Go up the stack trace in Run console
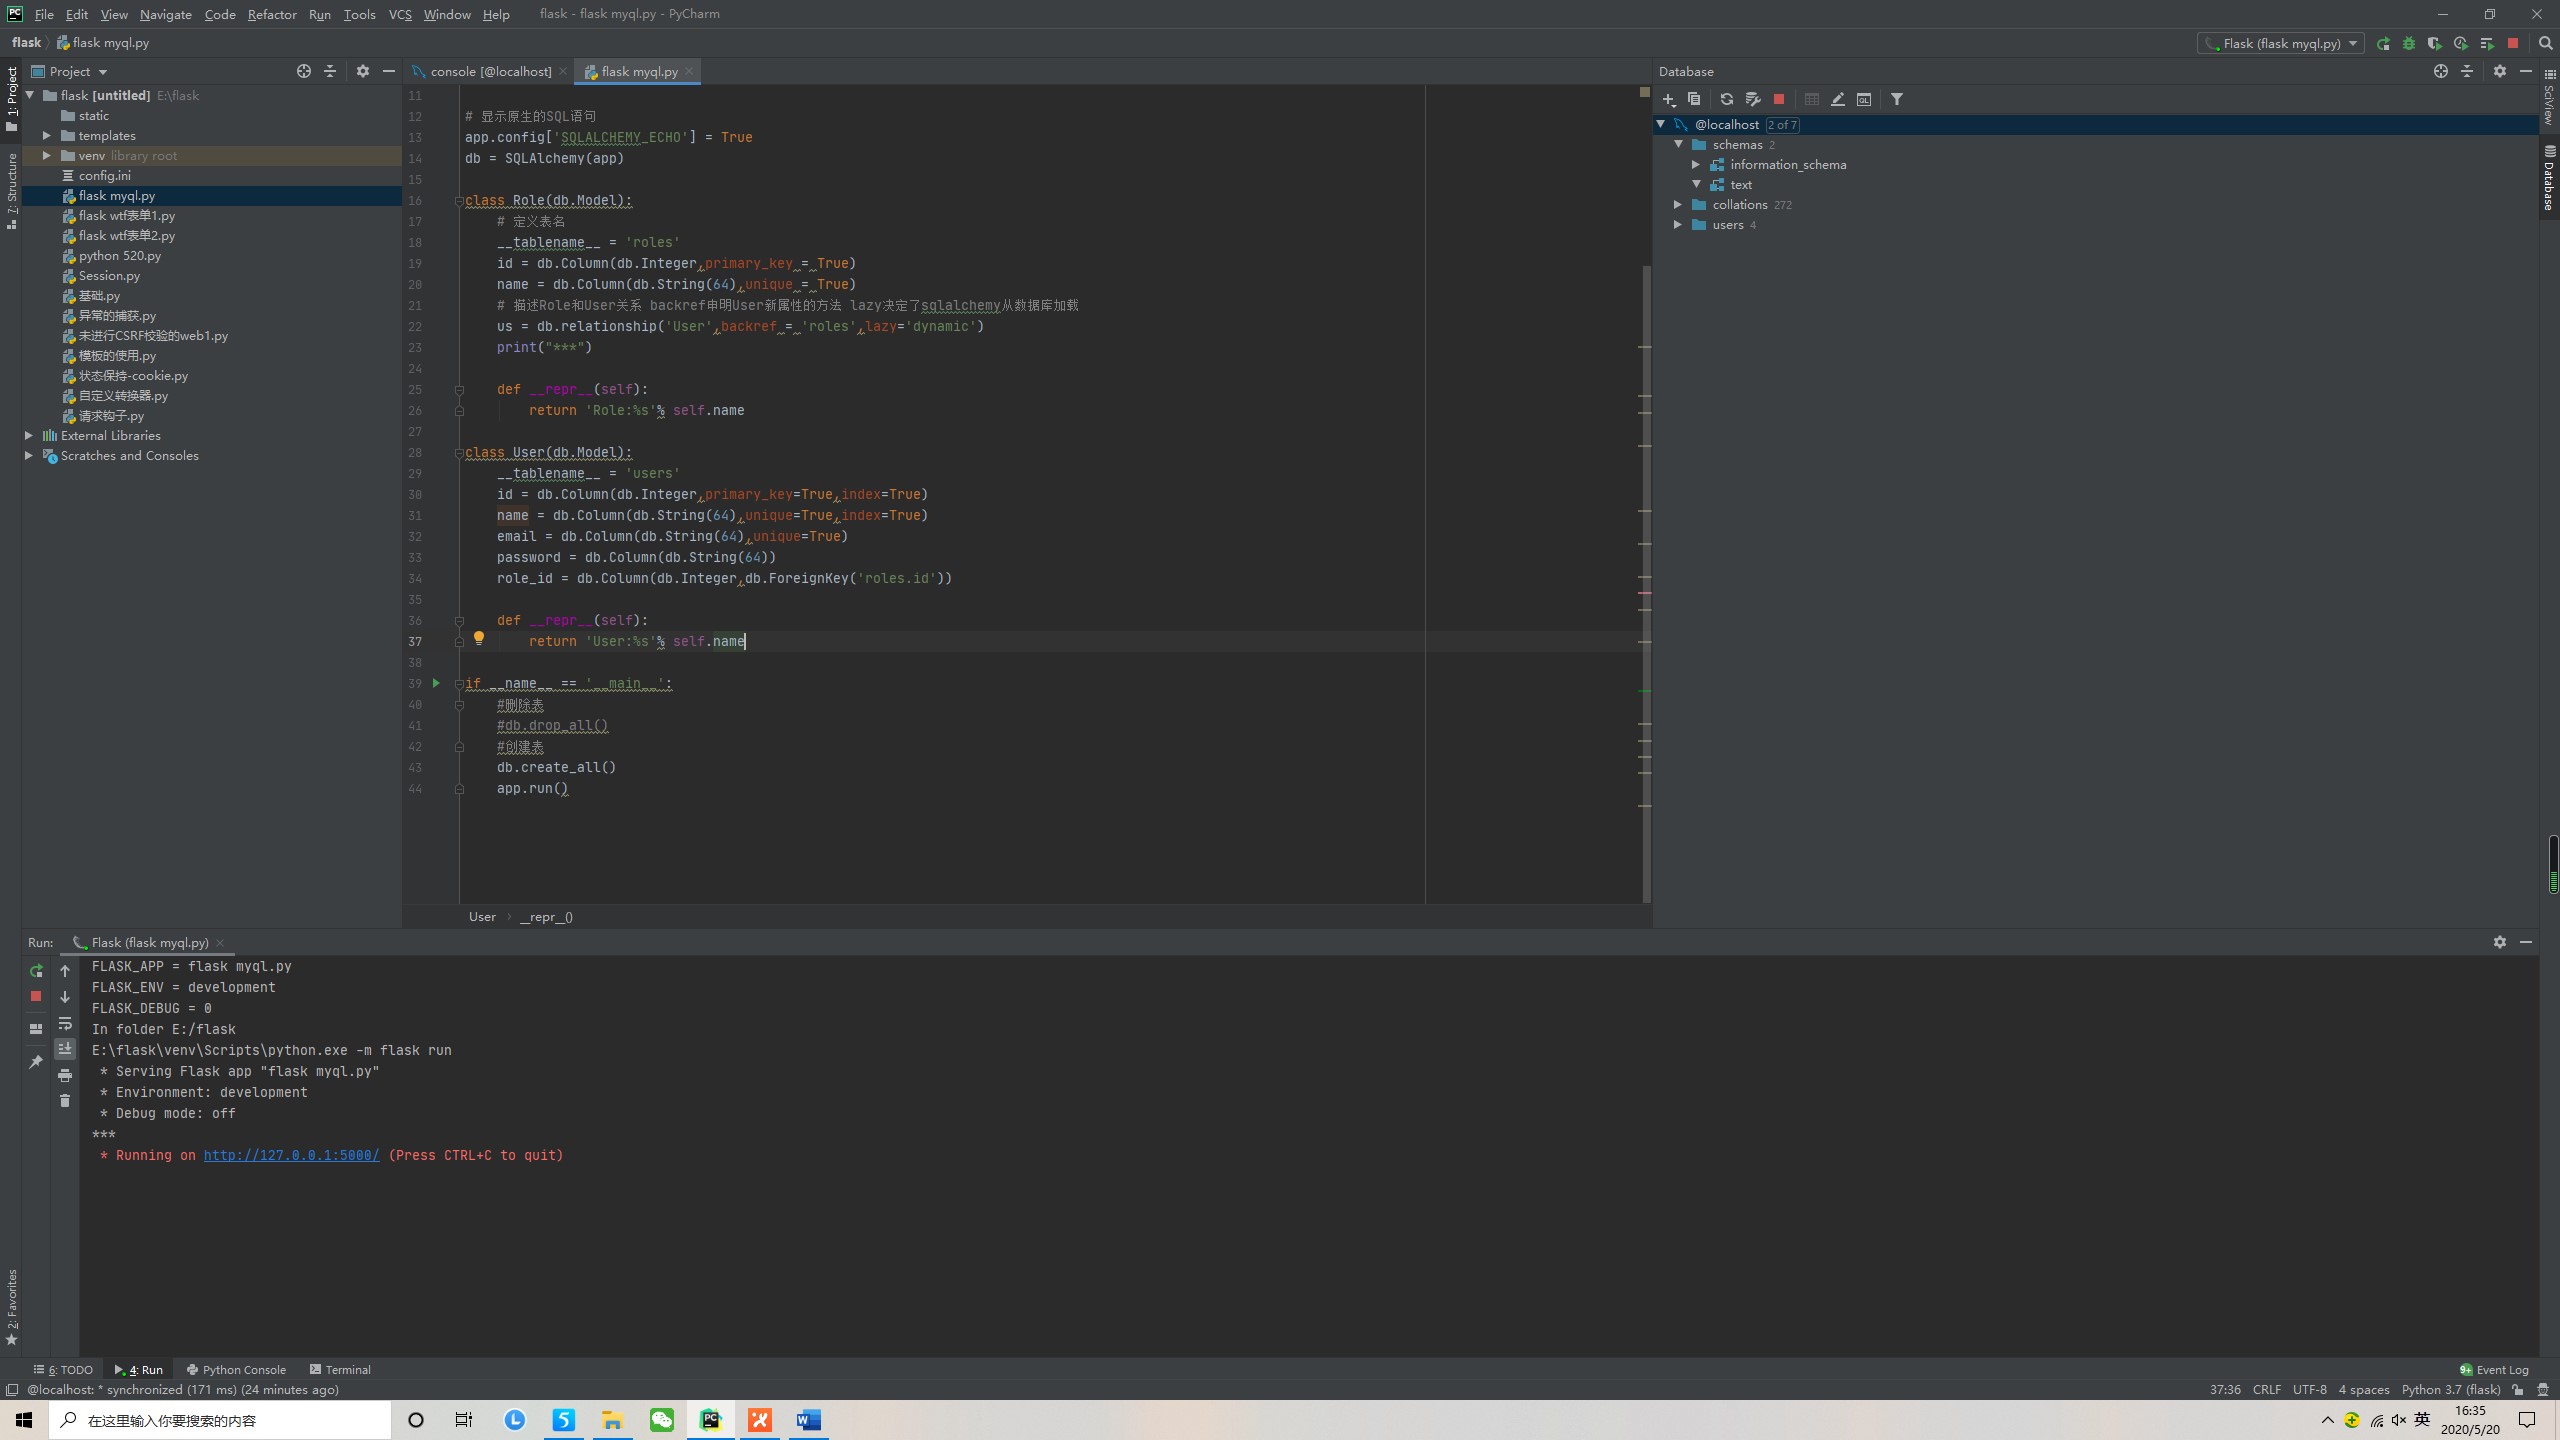 click(65, 971)
